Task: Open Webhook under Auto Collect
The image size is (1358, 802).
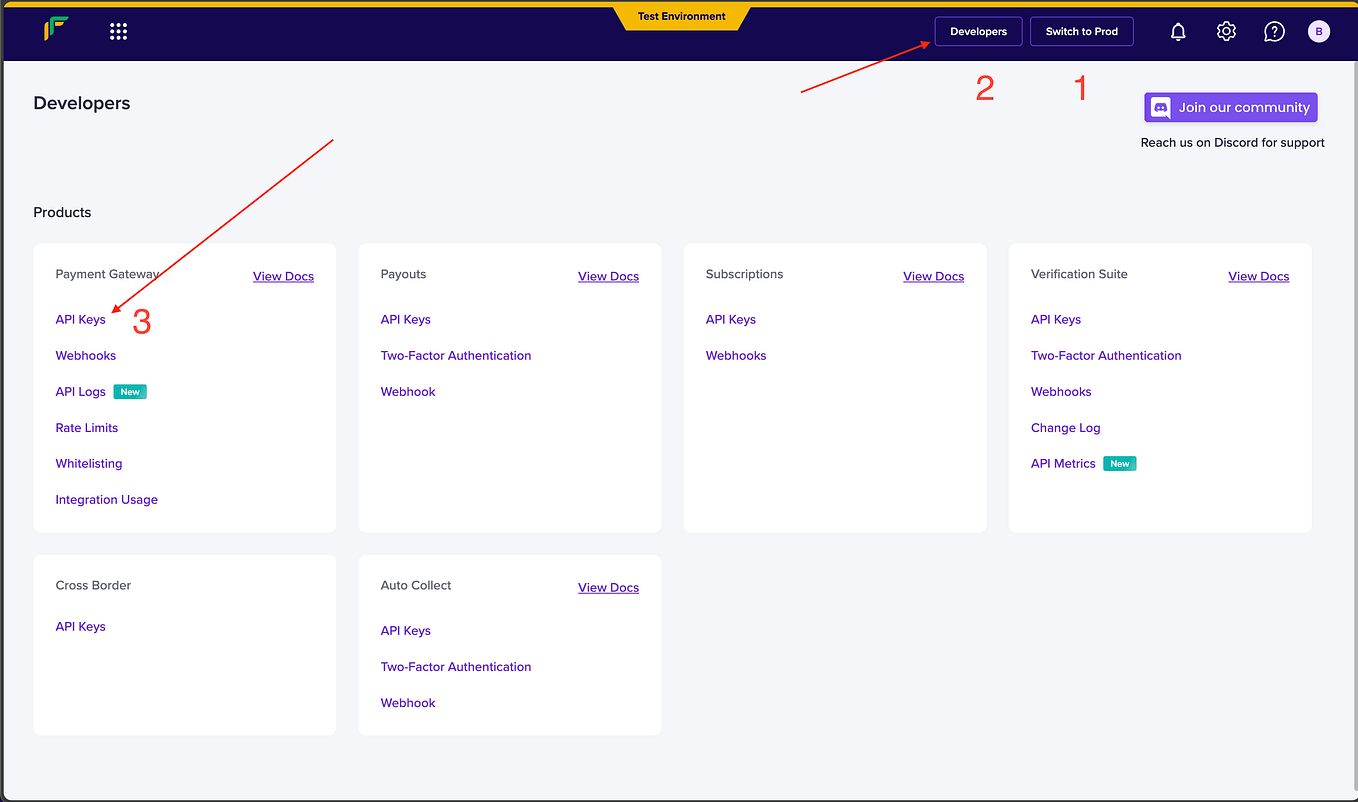Action: 407,702
